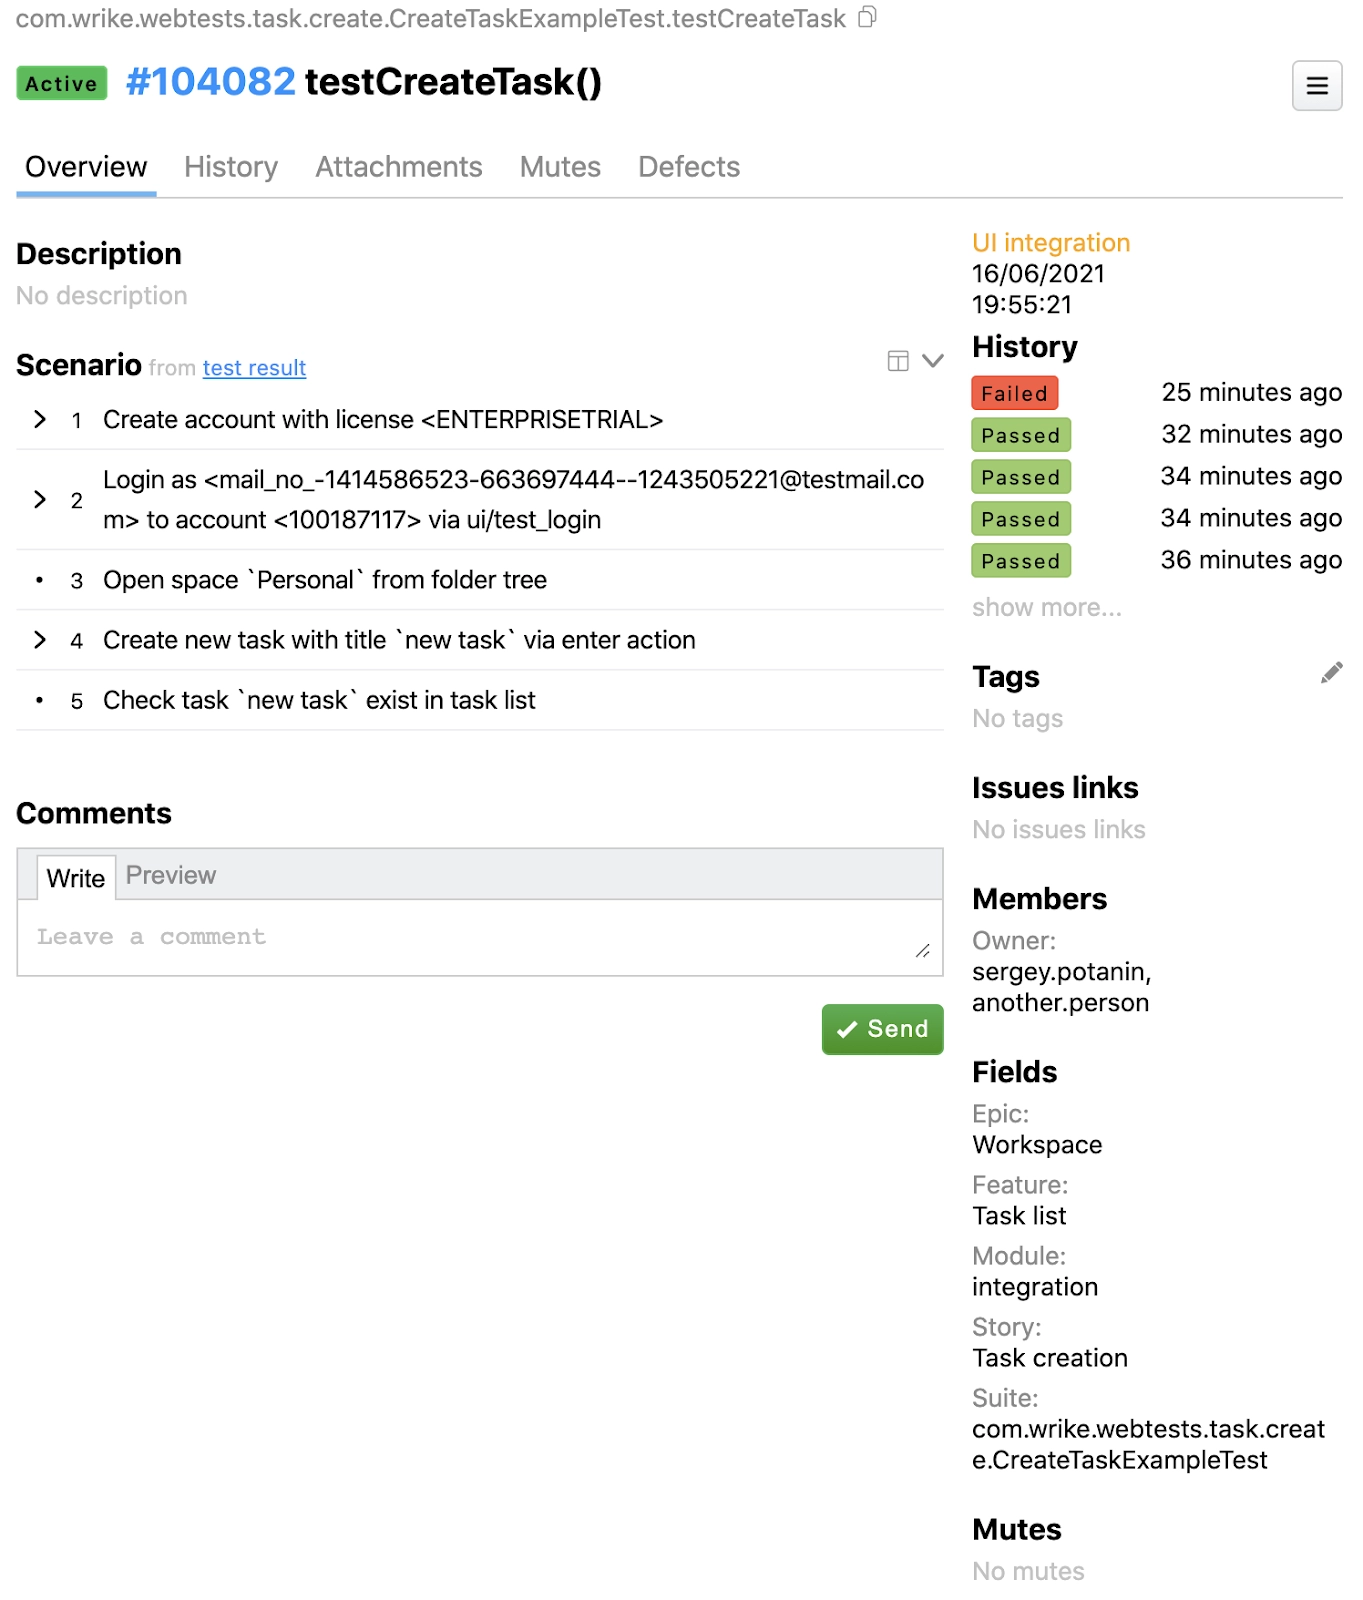Screen dimensions: 1363x1600
Task: Open the scenario dropdown chevron
Action: tap(932, 361)
